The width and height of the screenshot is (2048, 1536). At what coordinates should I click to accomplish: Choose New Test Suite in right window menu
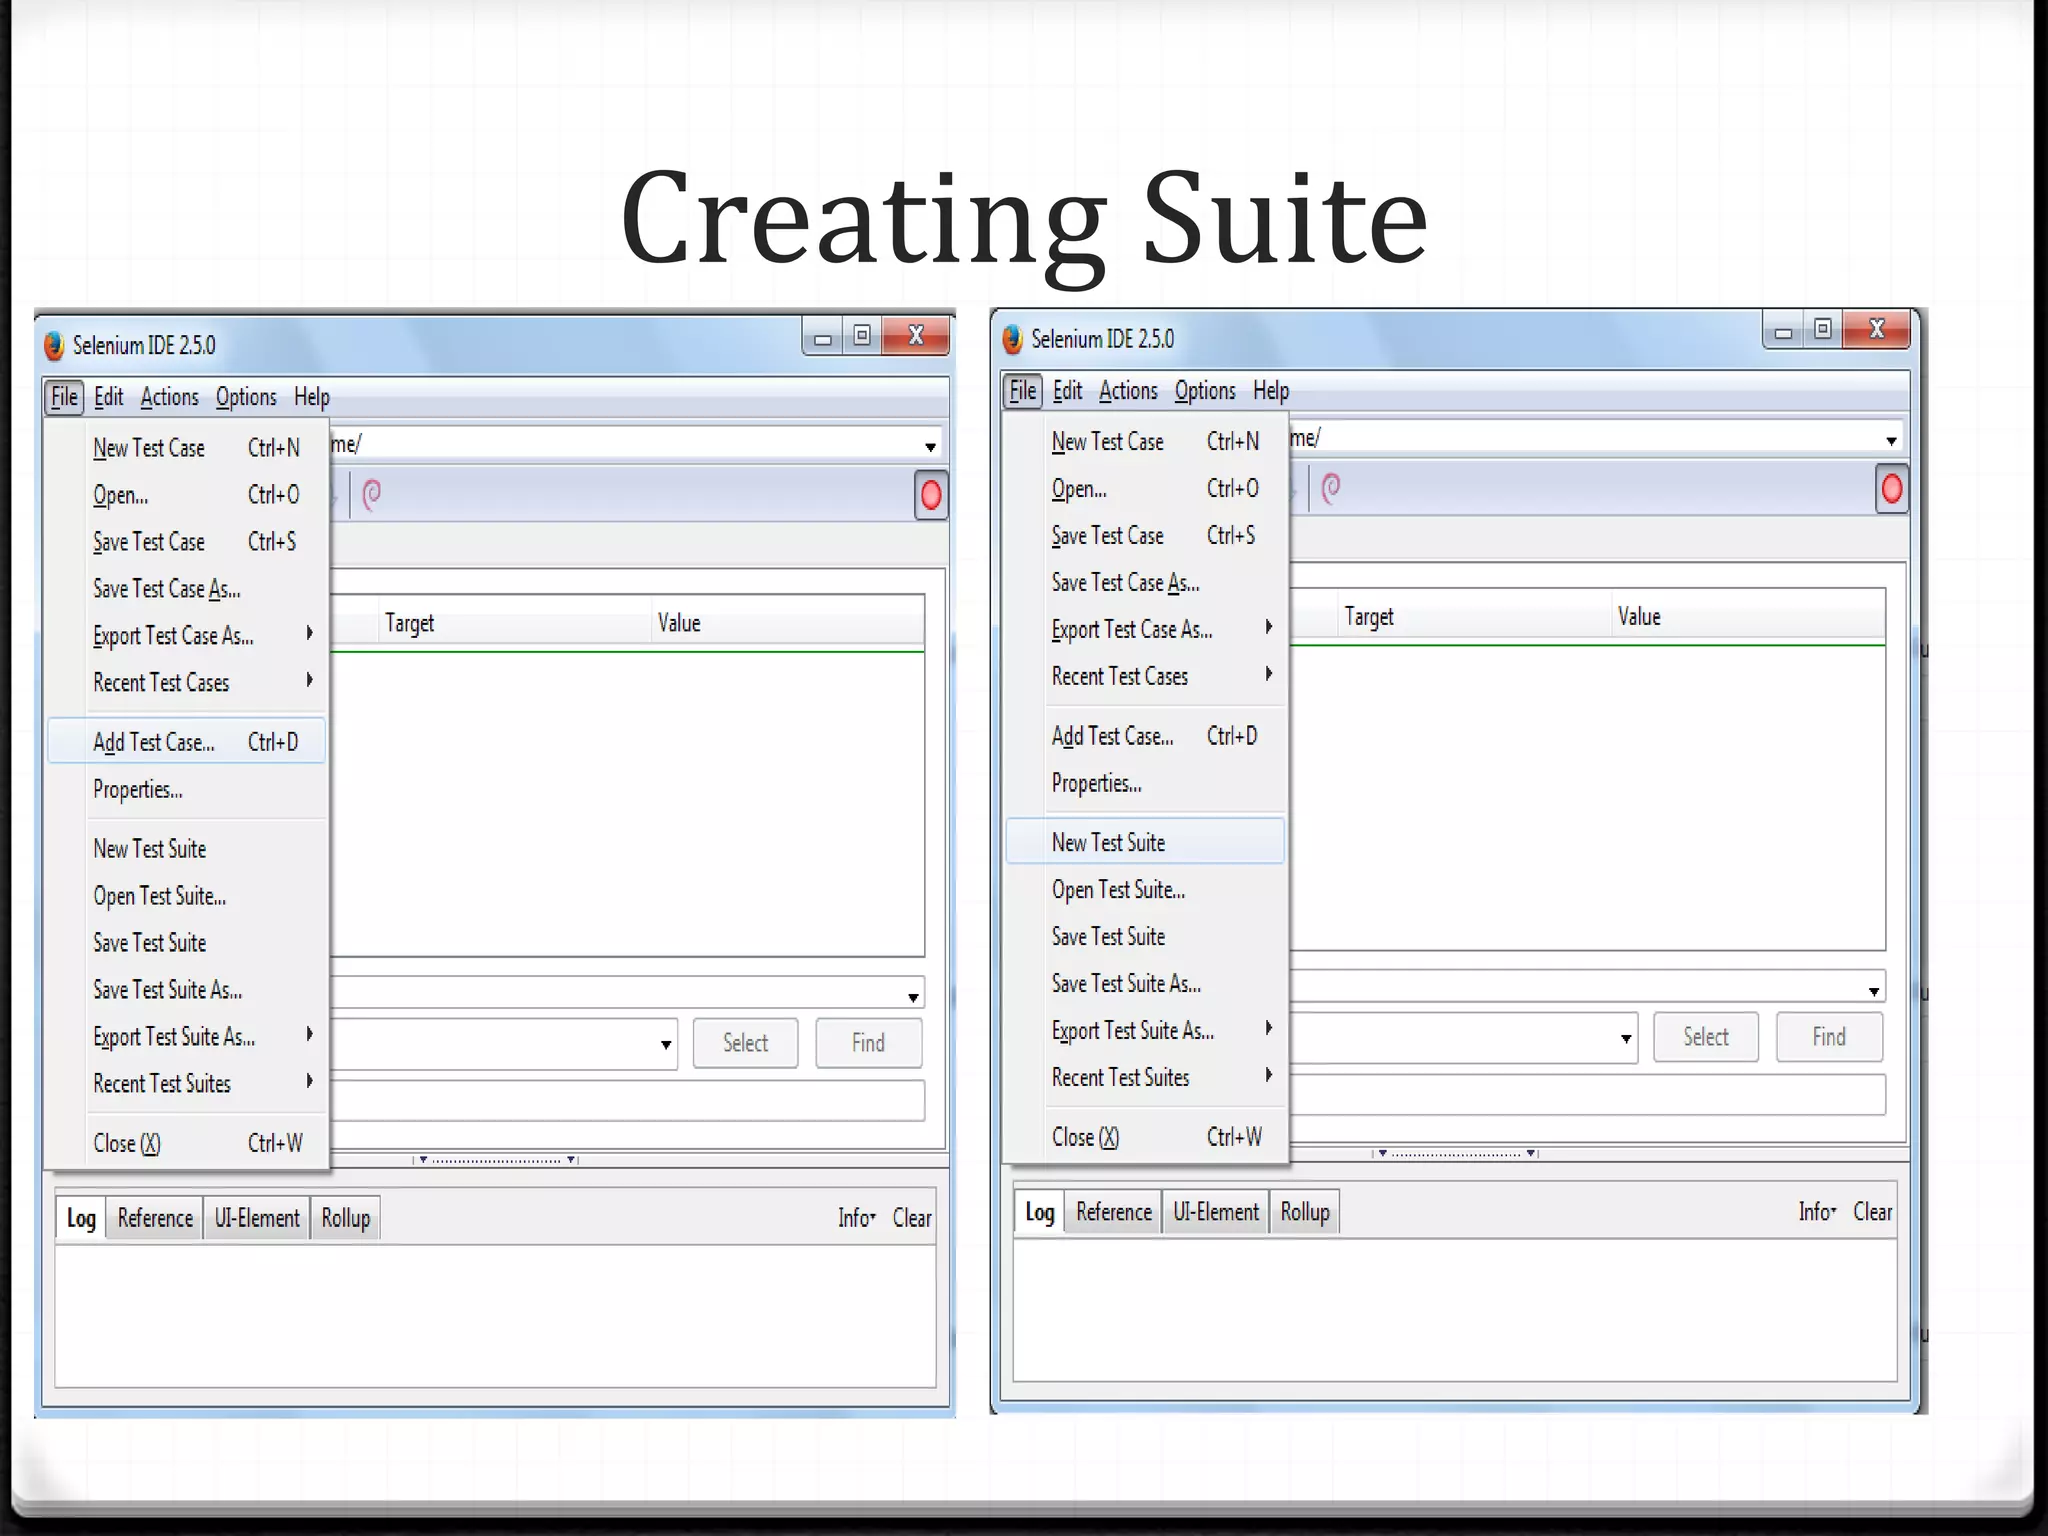tap(1145, 842)
